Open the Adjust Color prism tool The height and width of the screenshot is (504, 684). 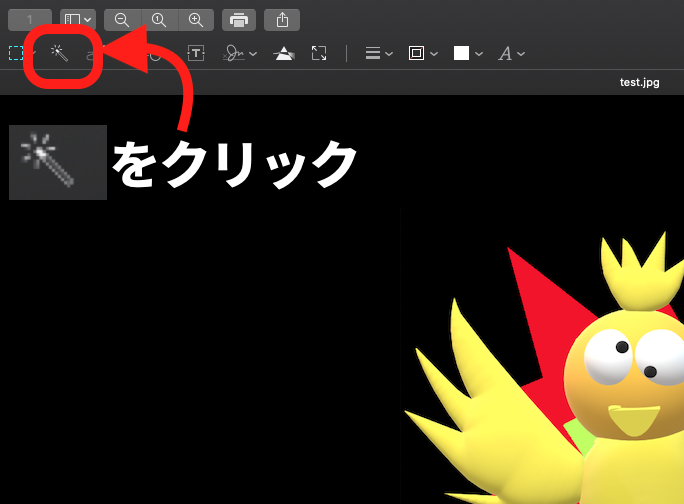[284, 53]
